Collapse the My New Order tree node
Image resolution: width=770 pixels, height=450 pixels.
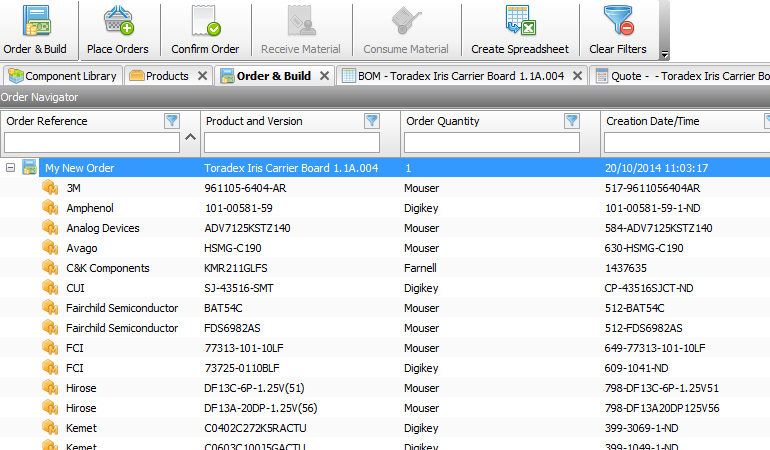click(10, 168)
